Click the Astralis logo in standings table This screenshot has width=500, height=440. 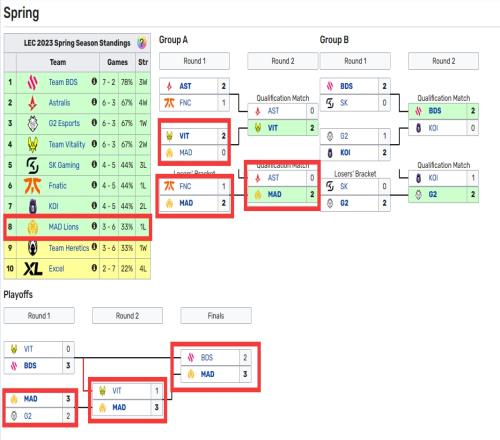click(x=32, y=103)
